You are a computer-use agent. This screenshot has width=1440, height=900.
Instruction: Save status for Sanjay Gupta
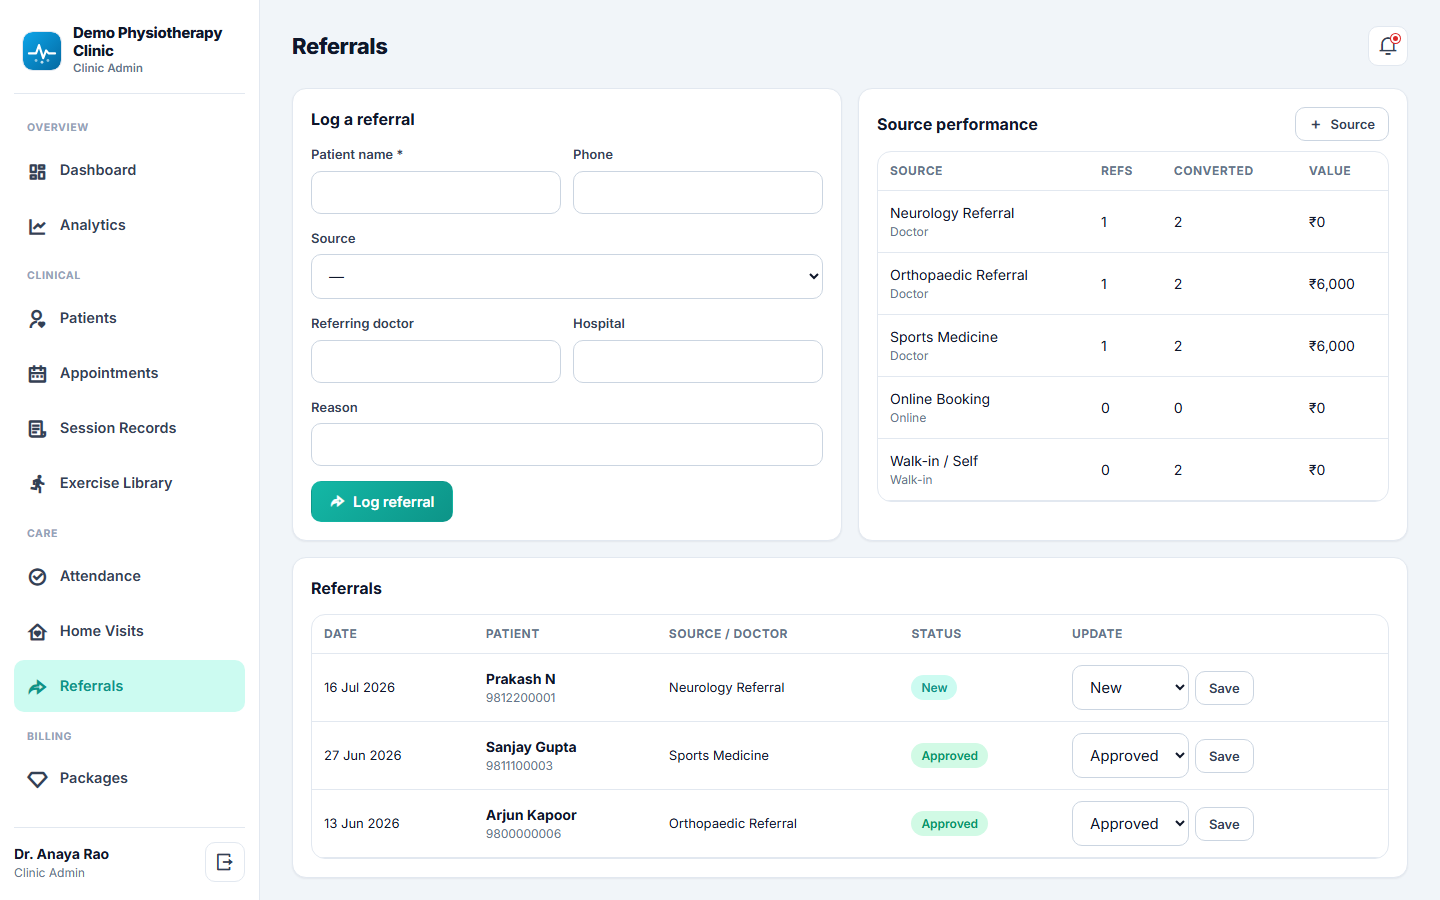1224,756
